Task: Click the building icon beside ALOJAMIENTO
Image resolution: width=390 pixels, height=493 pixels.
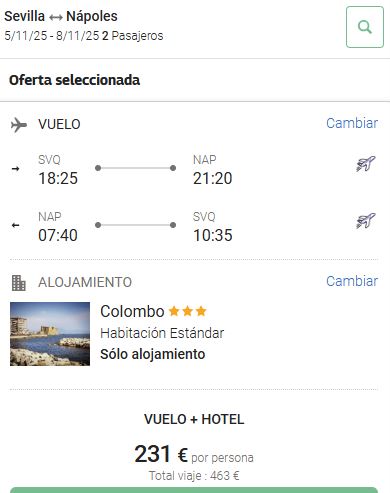Action: point(19,283)
